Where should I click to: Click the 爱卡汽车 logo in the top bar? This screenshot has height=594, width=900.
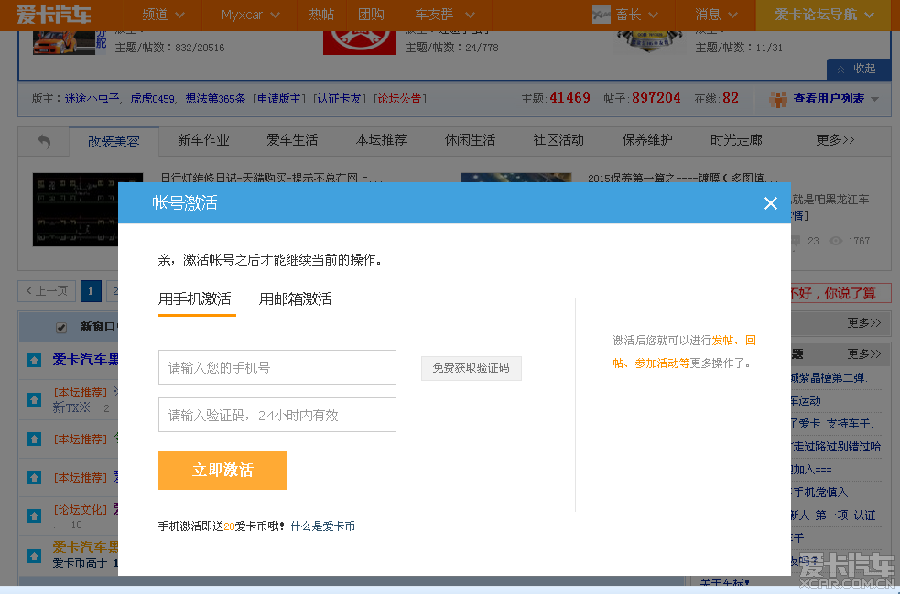click(54, 14)
